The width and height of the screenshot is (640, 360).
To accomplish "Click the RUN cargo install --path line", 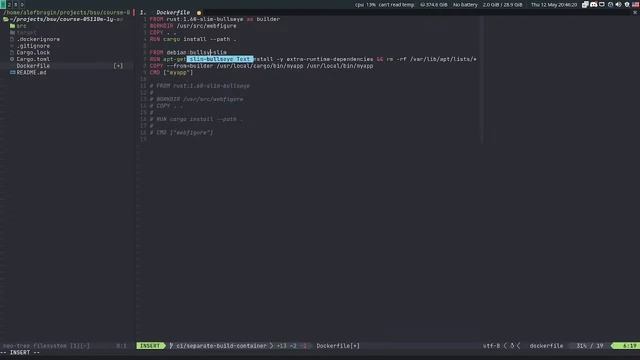I will (193, 39).
